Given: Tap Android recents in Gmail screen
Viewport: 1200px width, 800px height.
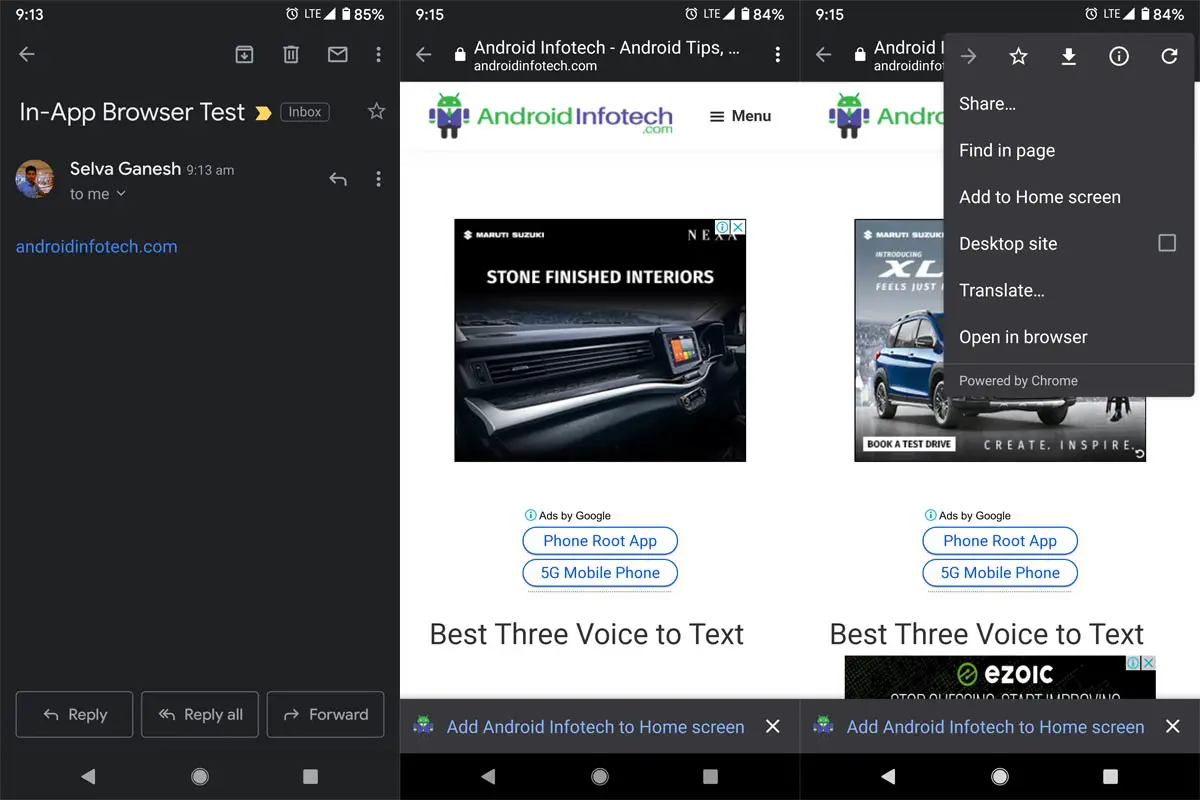Looking at the screenshot, I should click(310, 776).
